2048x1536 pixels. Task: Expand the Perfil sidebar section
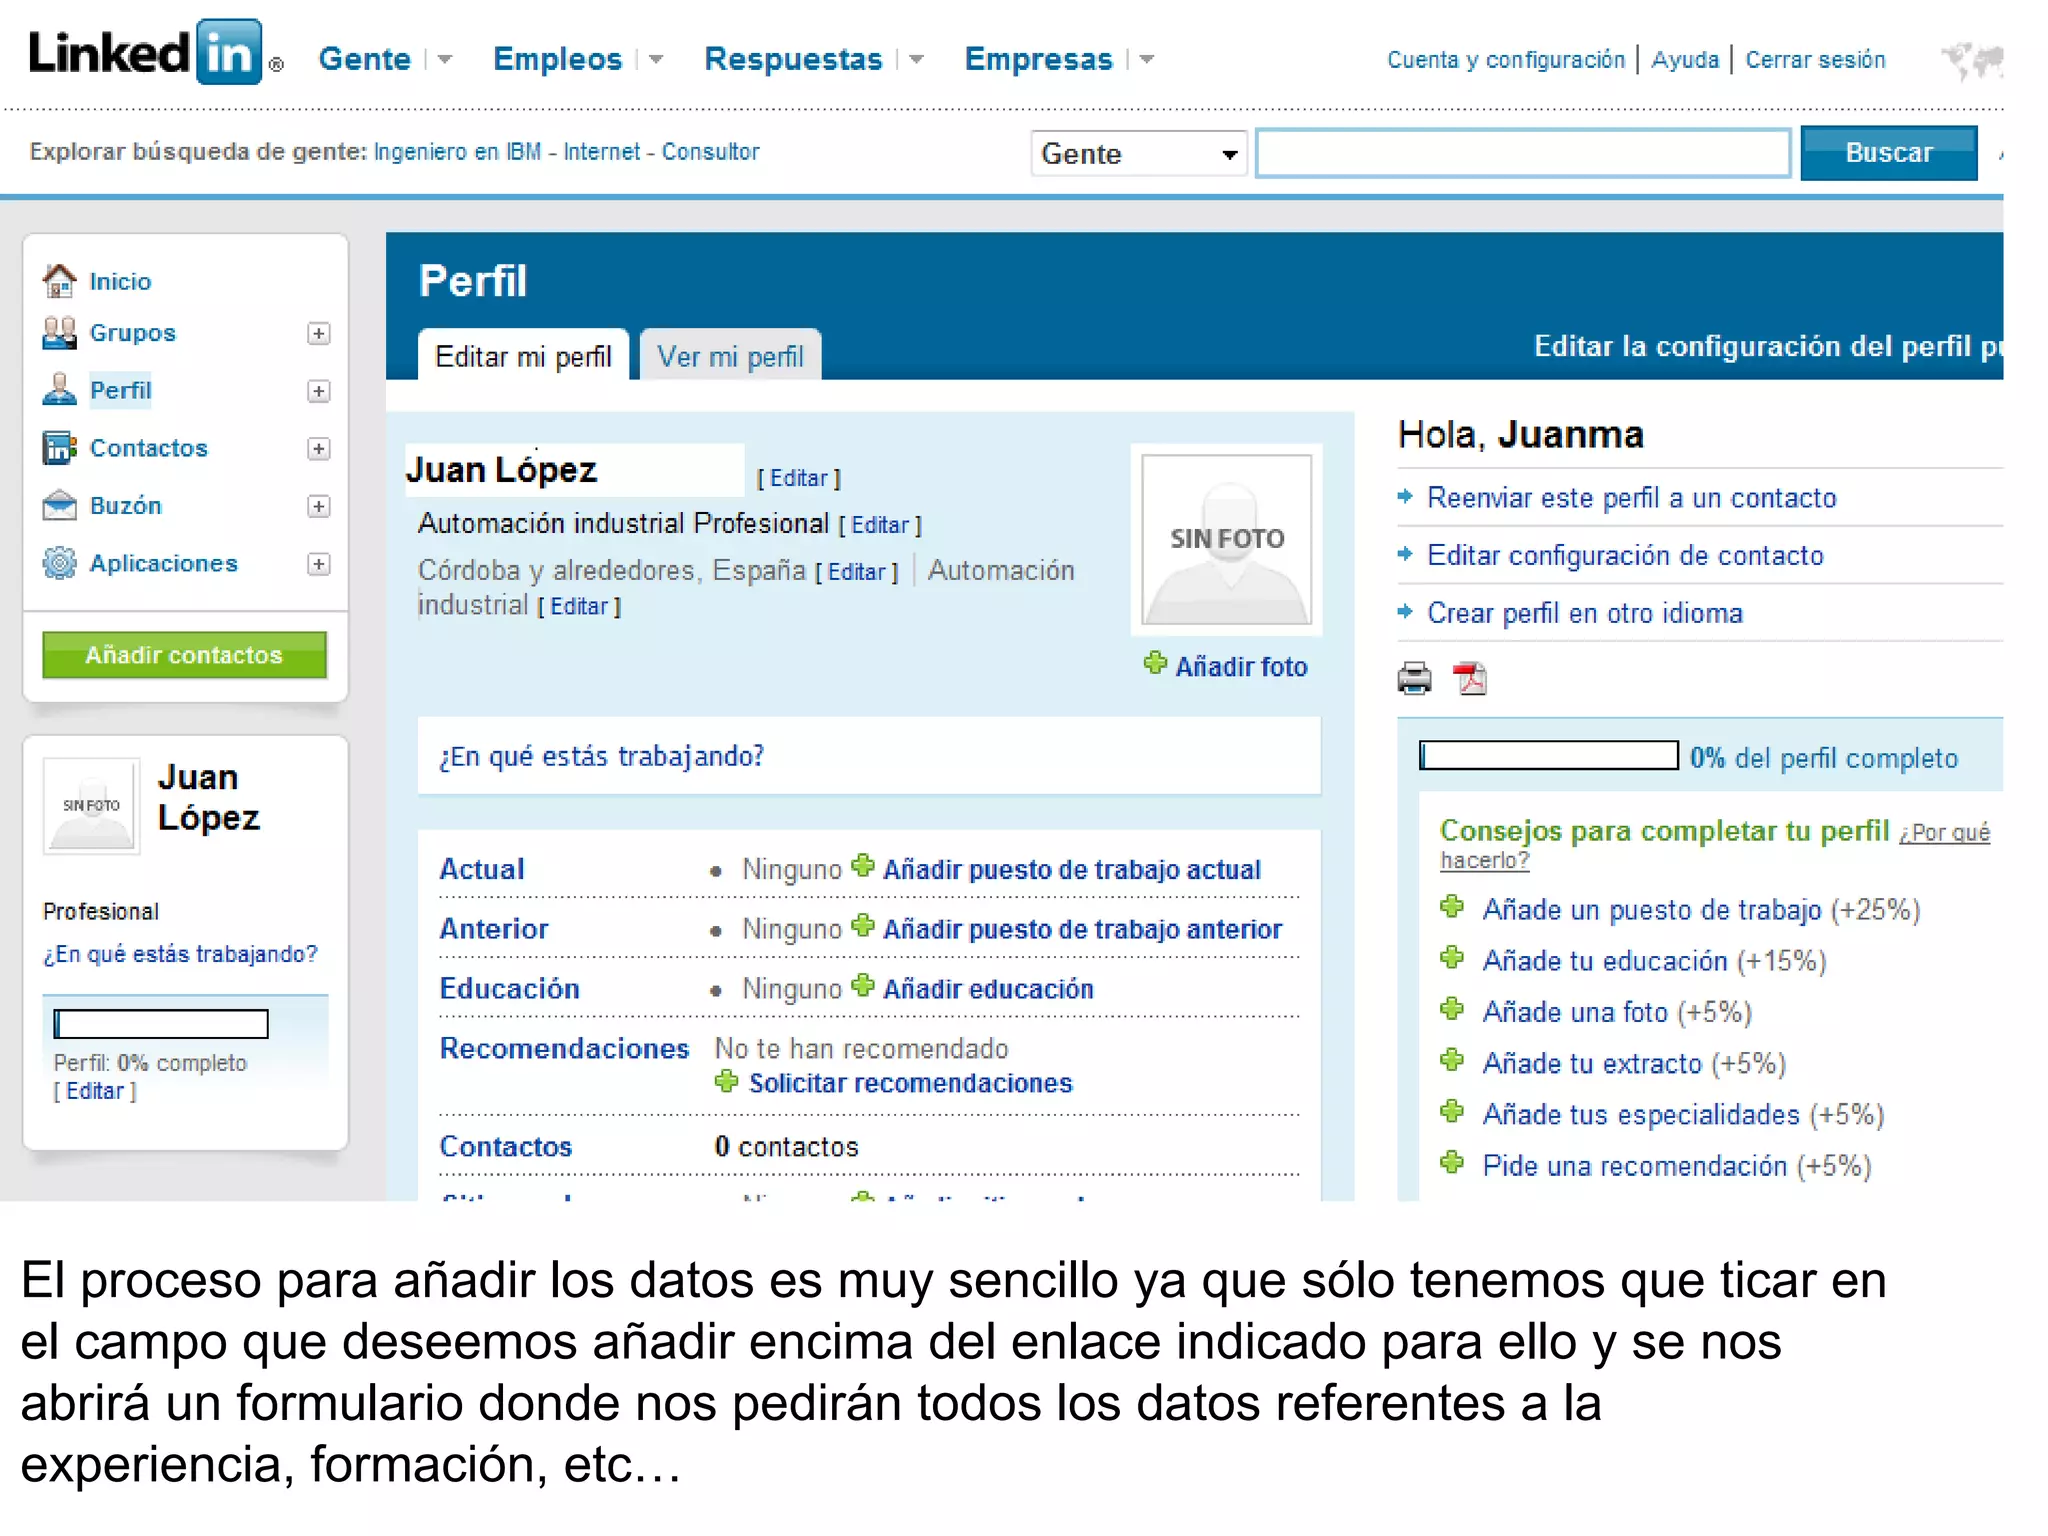(x=318, y=391)
